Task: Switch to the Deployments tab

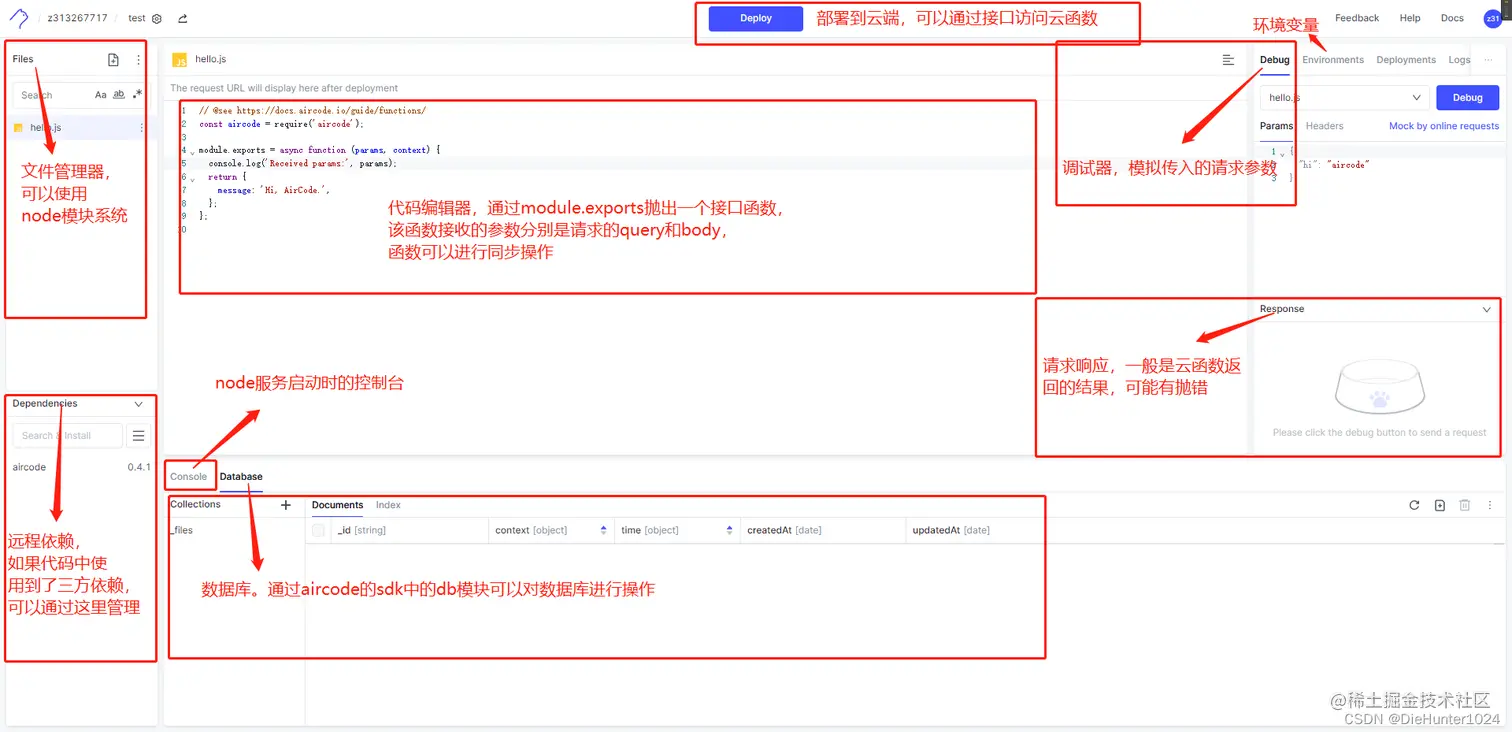Action: click(x=1406, y=60)
